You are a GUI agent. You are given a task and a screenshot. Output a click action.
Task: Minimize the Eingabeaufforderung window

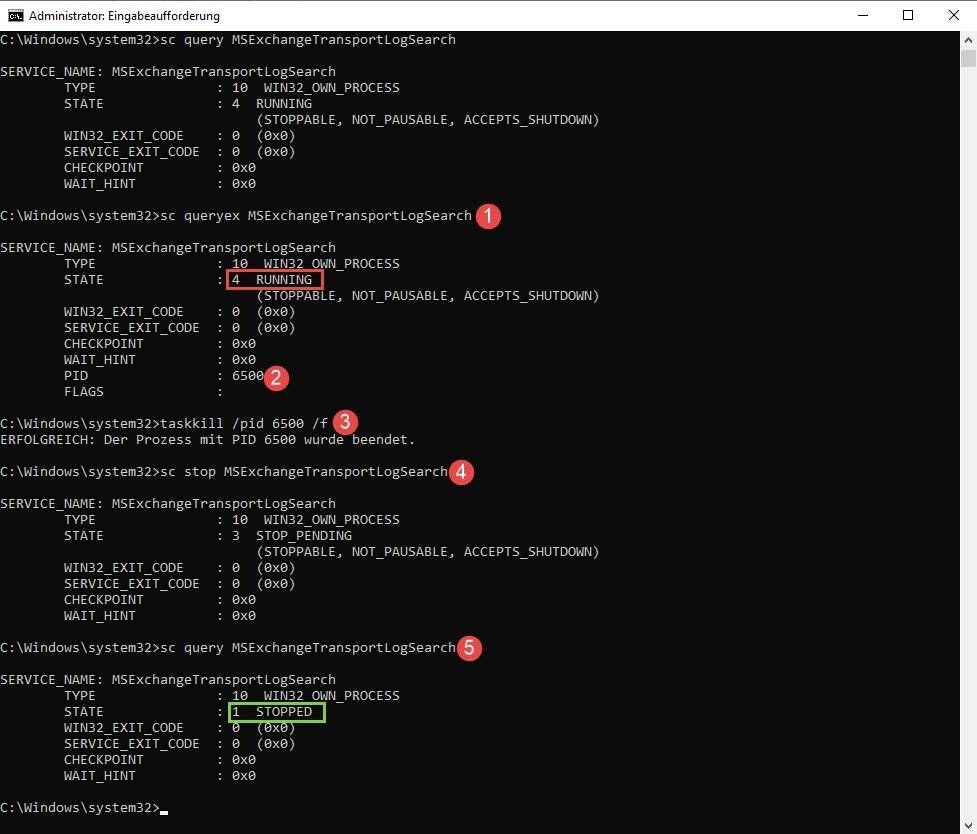(862, 15)
